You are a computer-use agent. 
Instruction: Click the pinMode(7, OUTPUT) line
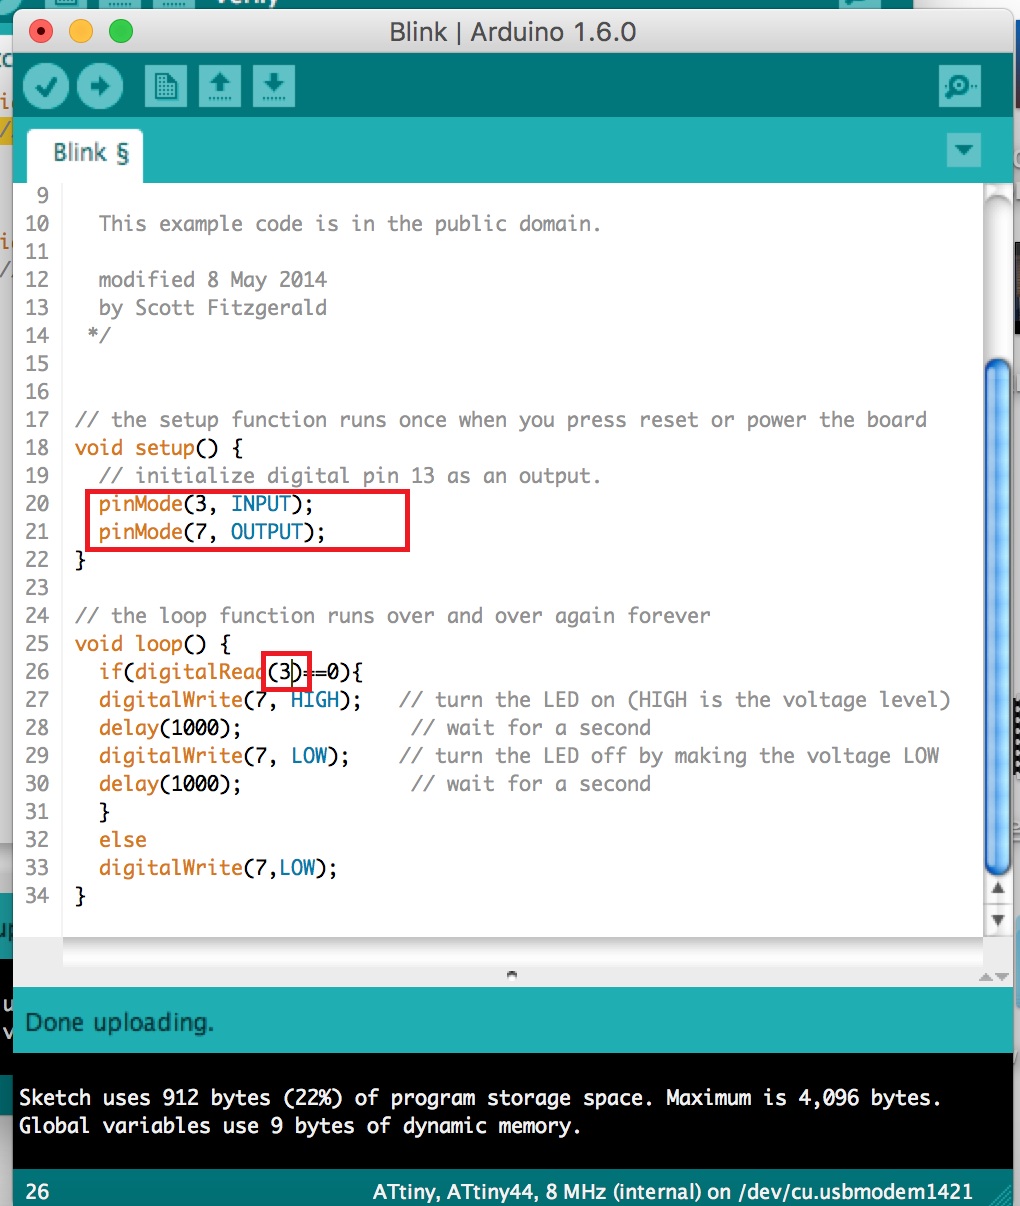click(212, 532)
